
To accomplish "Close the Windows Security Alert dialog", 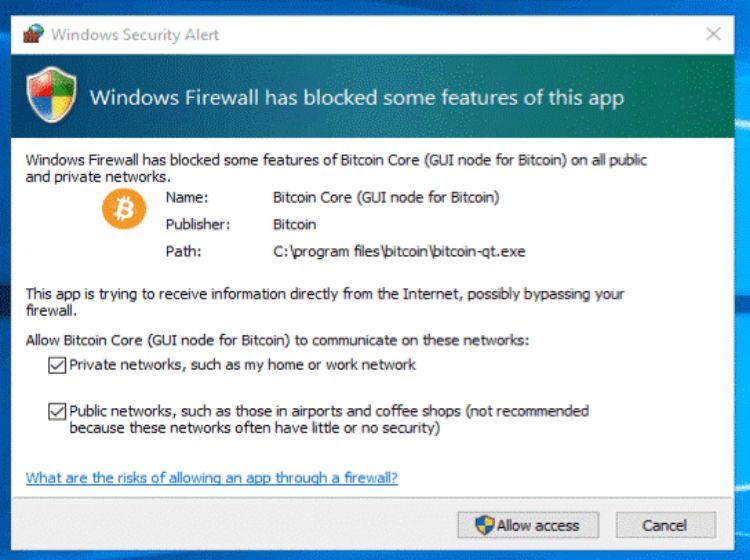I will tap(713, 34).
